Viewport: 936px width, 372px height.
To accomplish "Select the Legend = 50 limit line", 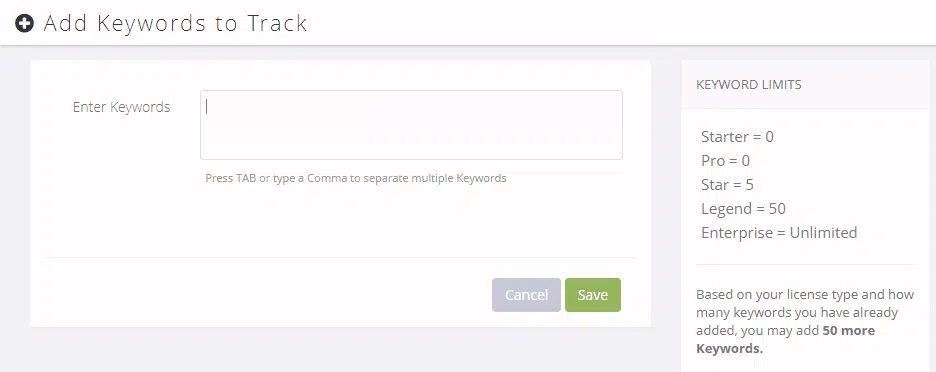I will tap(743, 208).
